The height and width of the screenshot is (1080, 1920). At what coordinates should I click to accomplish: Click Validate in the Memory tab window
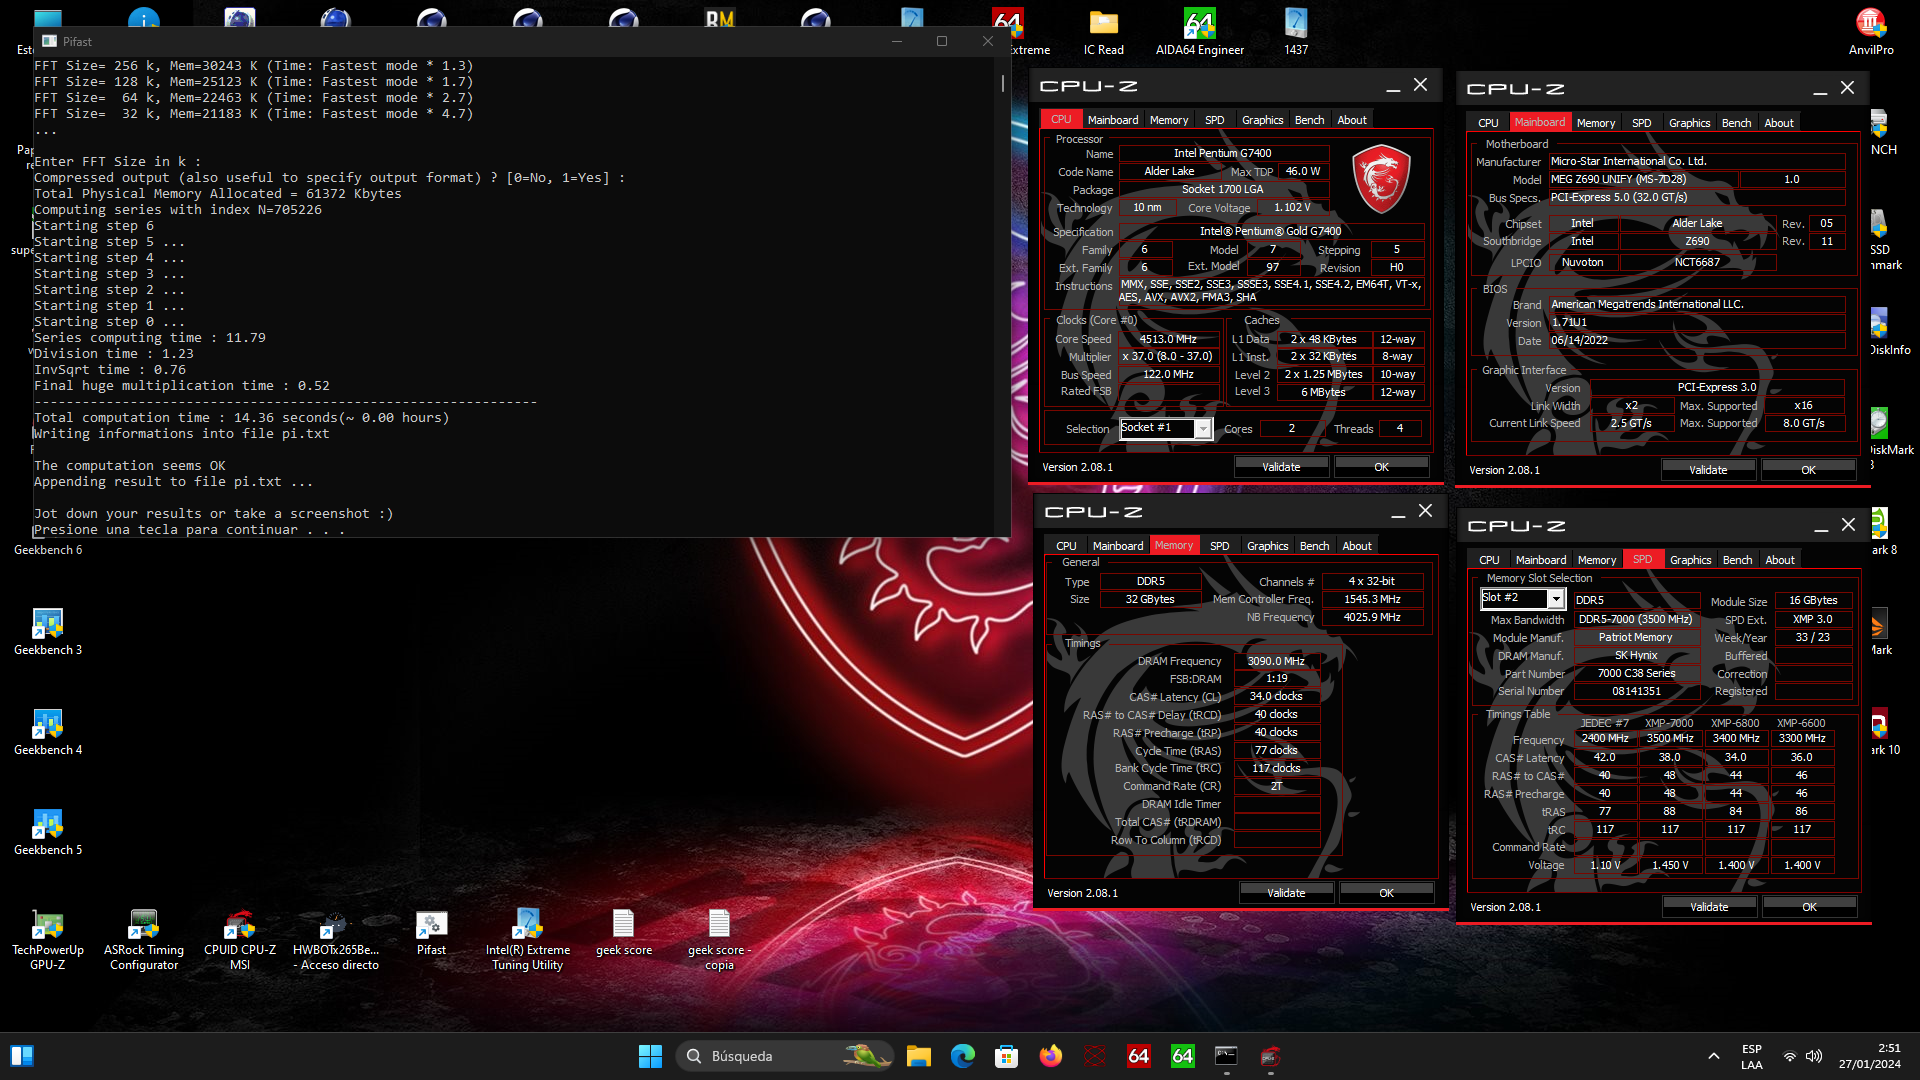(1286, 893)
